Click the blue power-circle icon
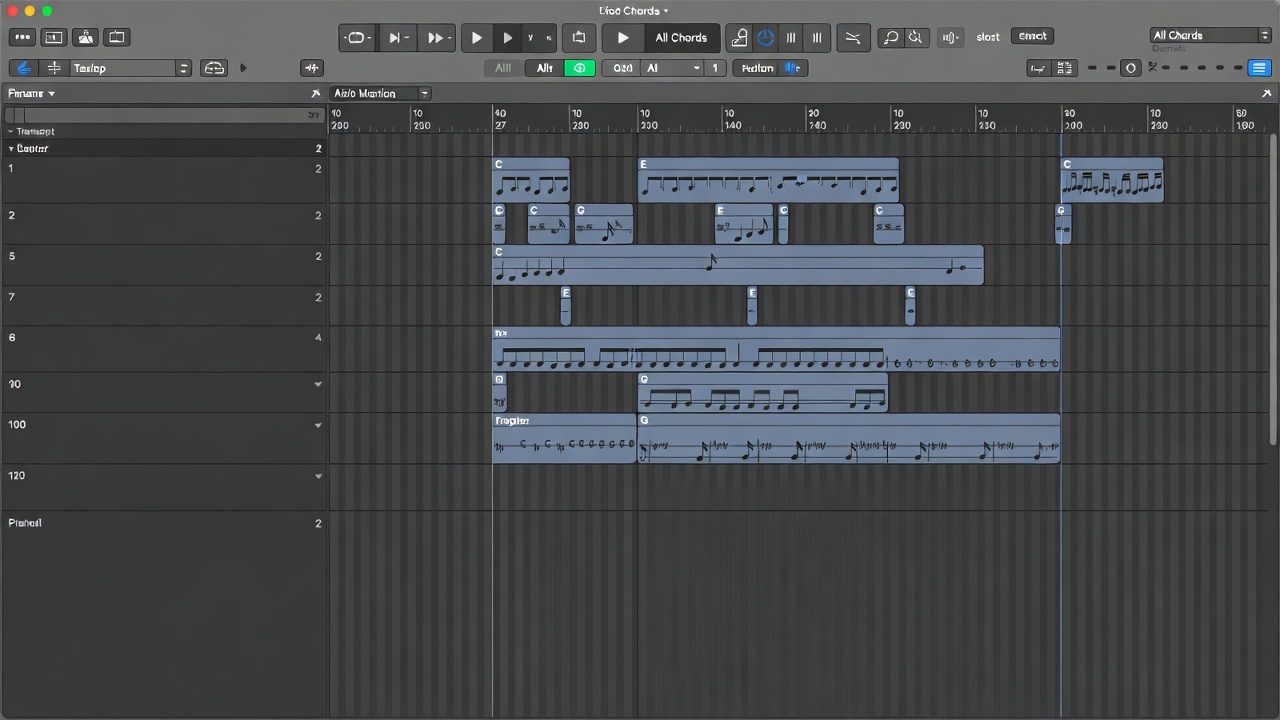Image resolution: width=1280 pixels, height=720 pixels. click(x=765, y=38)
